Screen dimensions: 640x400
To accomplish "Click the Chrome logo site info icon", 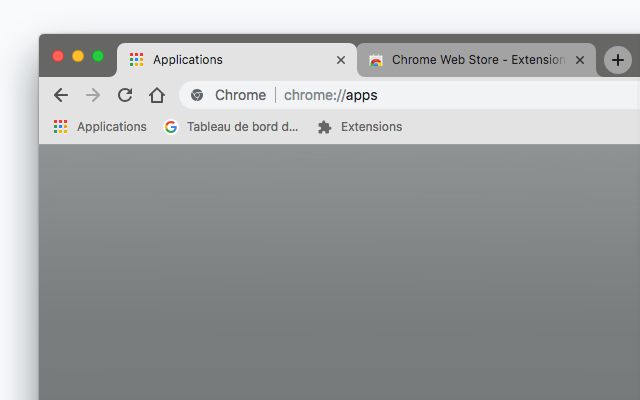I will [197, 95].
